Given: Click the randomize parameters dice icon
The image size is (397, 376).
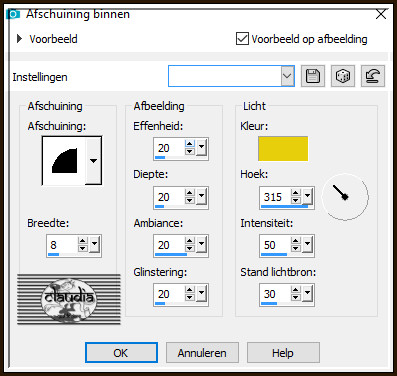Looking at the screenshot, I should (x=343, y=76).
